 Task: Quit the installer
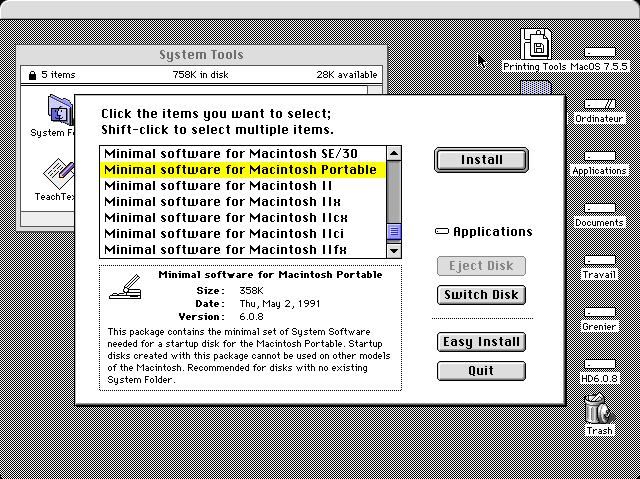point(481,370)
